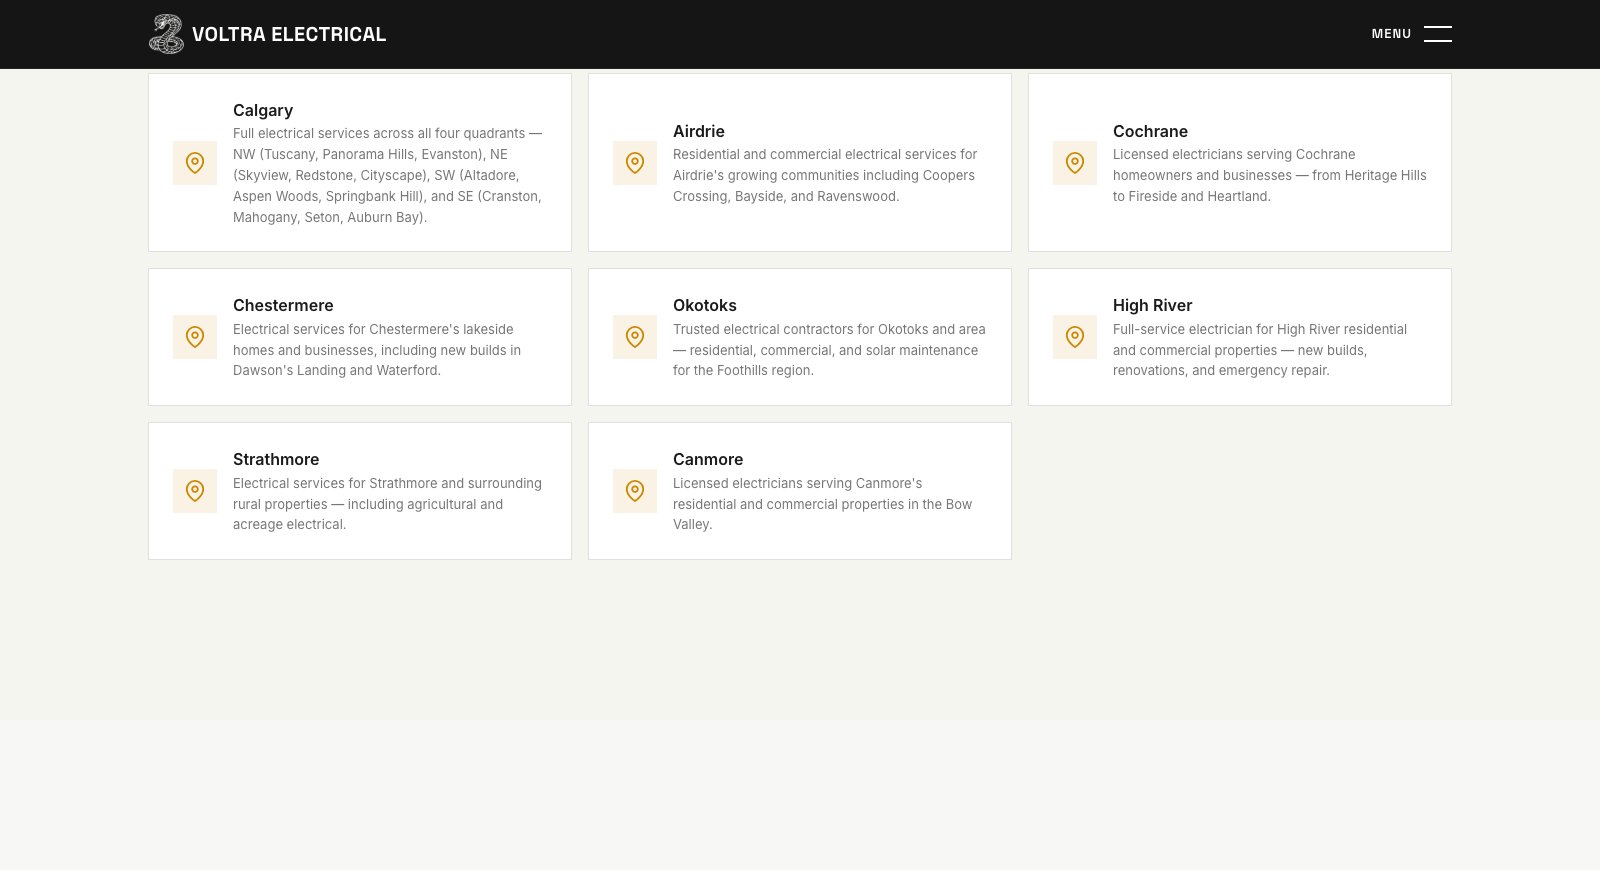1600x870 pixels.
Task: Go home via VOLTRA ELECTRICAL brand text
Action: click(x=289, y=34)
